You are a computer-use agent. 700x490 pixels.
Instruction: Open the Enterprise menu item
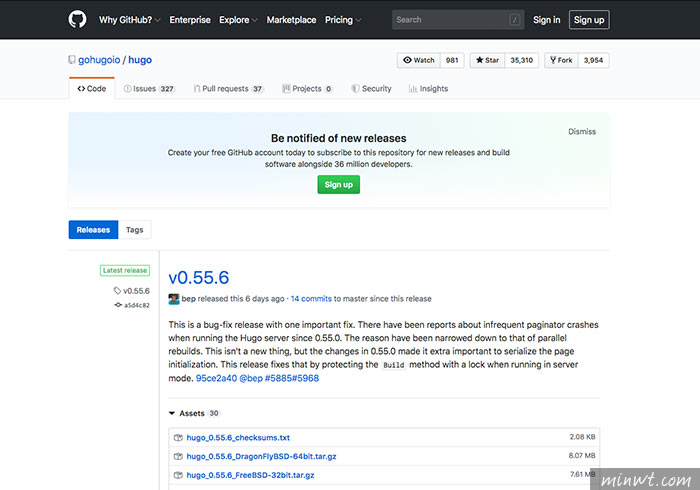point(190,20)
